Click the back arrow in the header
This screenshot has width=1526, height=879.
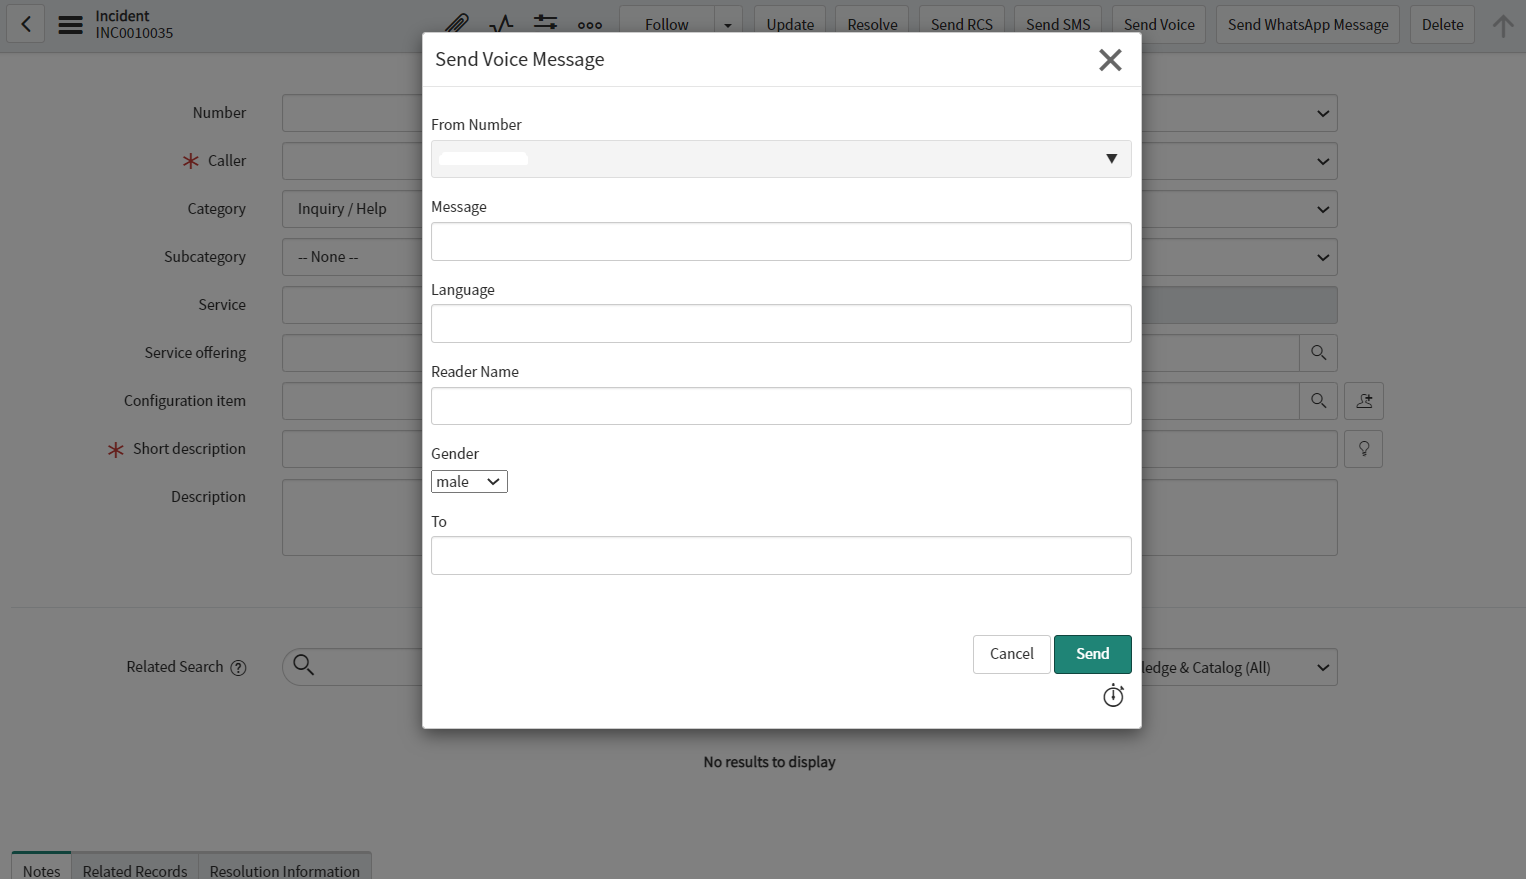(26, 24)
